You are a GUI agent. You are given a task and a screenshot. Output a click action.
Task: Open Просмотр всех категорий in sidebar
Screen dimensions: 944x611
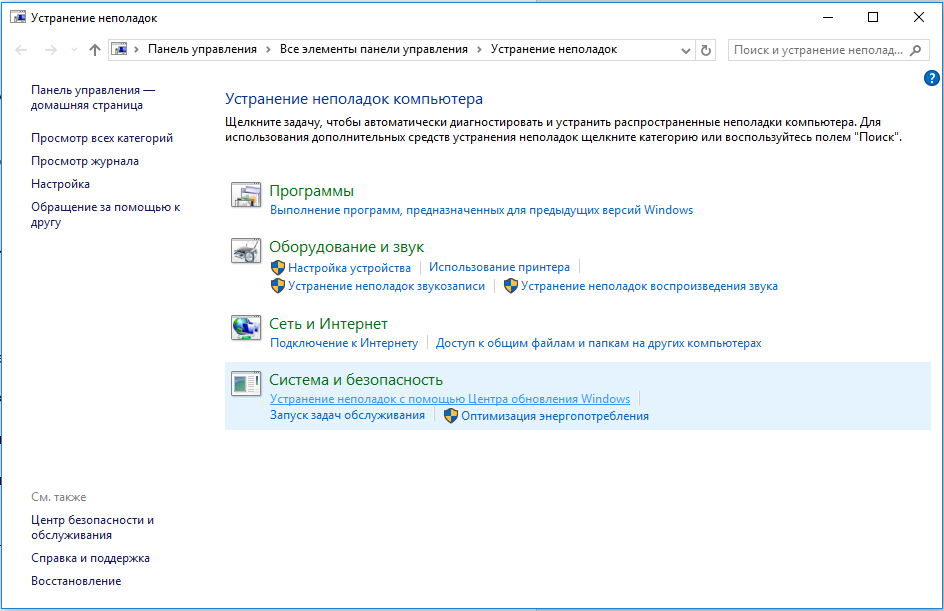click(102, 138)
